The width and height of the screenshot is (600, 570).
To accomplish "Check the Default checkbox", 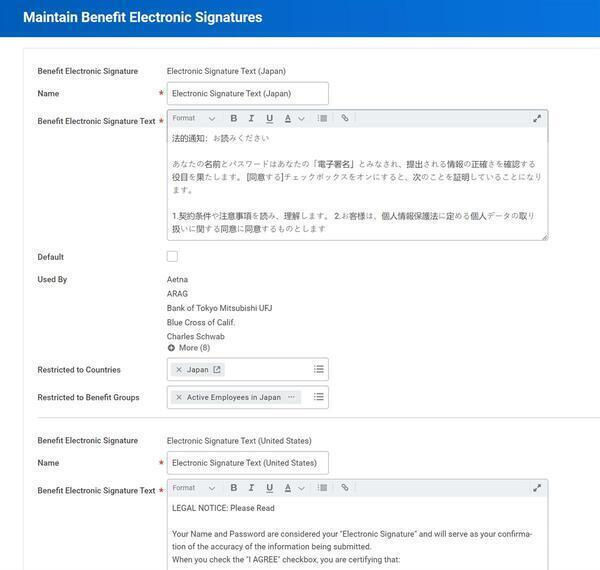I will pyautogui.click(x=172, y=256).
